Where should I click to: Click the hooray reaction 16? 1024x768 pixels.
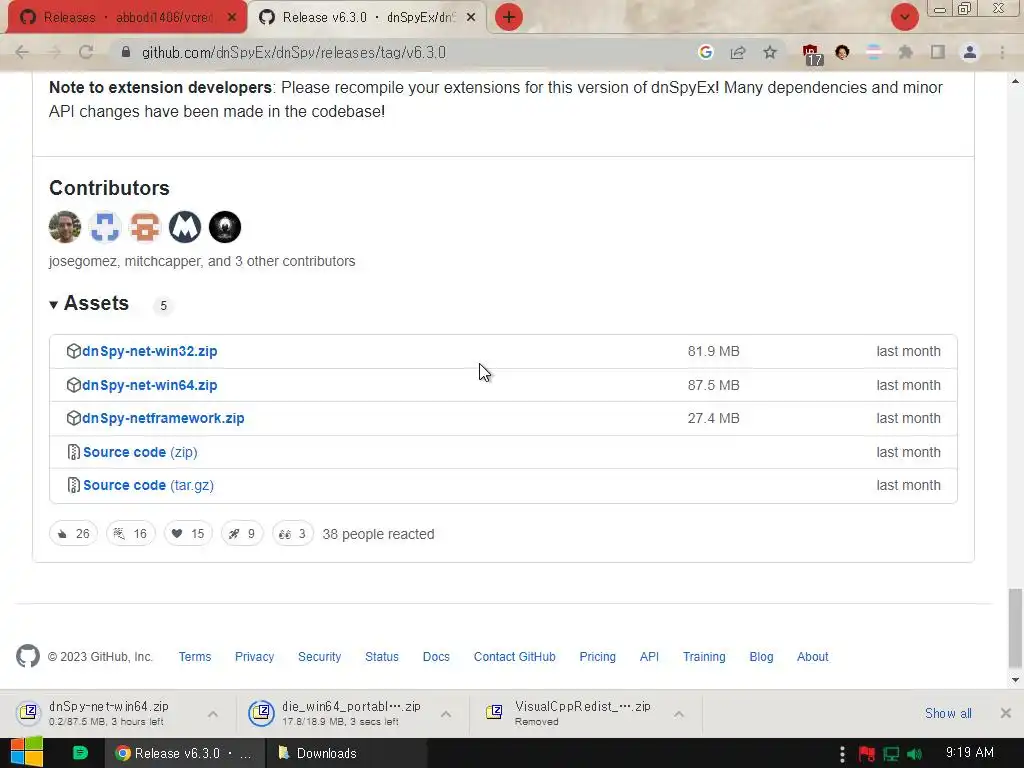[131, 534]
